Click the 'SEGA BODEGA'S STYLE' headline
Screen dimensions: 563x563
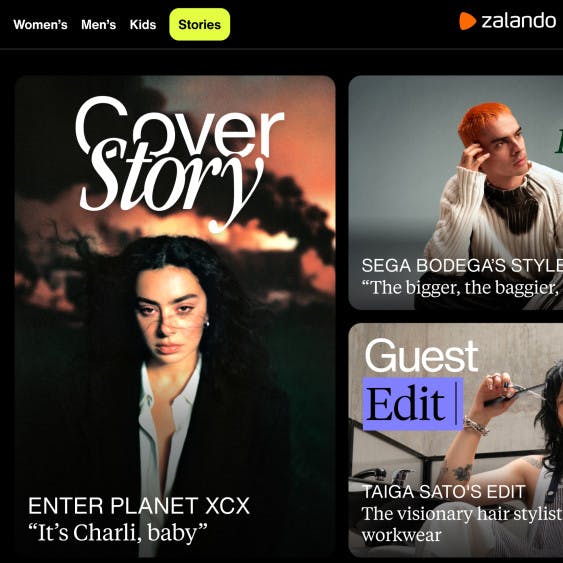tap(462, 266)
